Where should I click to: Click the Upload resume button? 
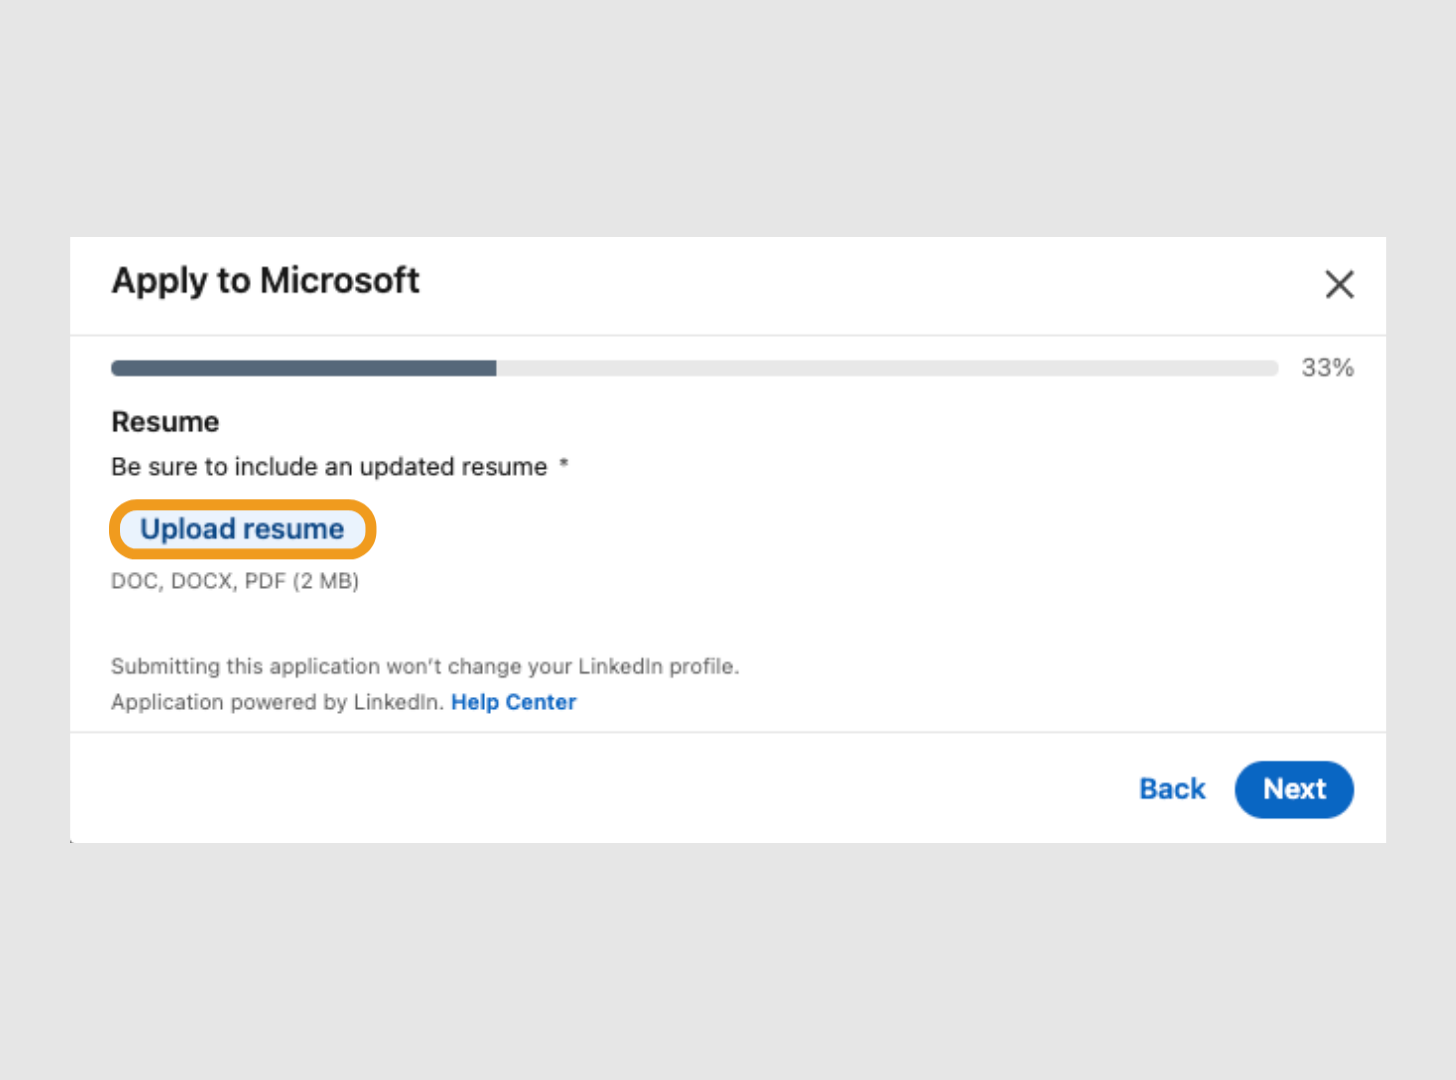click(242, 529)
